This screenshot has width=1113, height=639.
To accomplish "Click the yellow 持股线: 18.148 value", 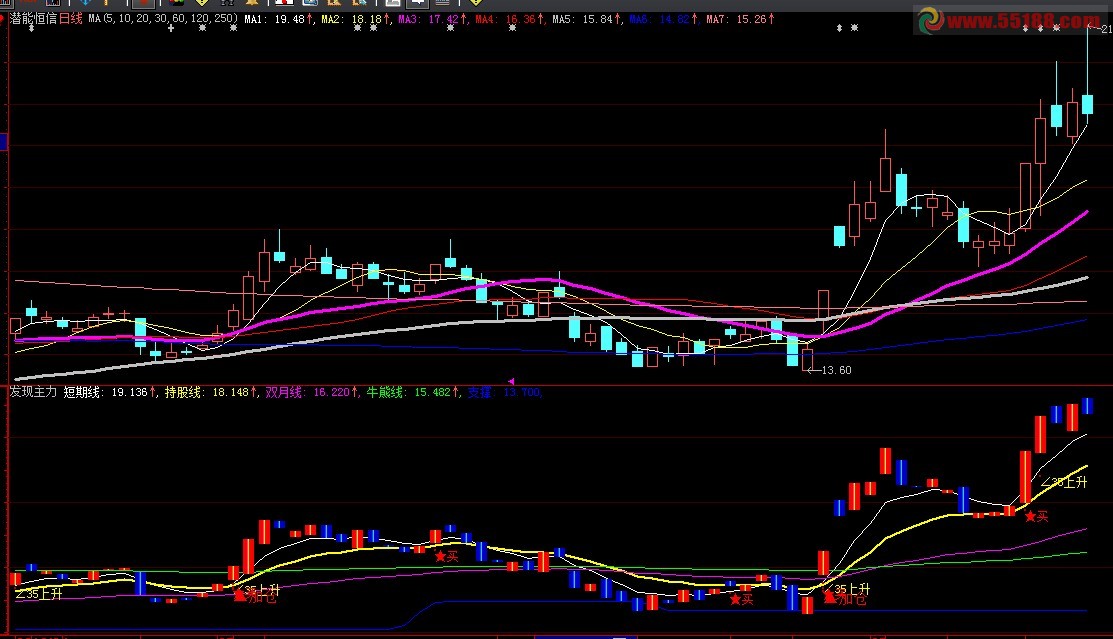I will 211,392.
